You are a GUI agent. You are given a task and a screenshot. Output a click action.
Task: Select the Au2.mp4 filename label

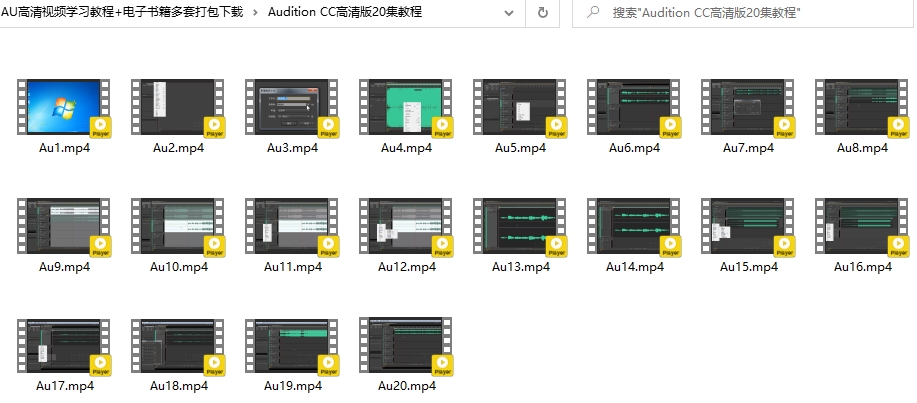[x=178, y=148]
